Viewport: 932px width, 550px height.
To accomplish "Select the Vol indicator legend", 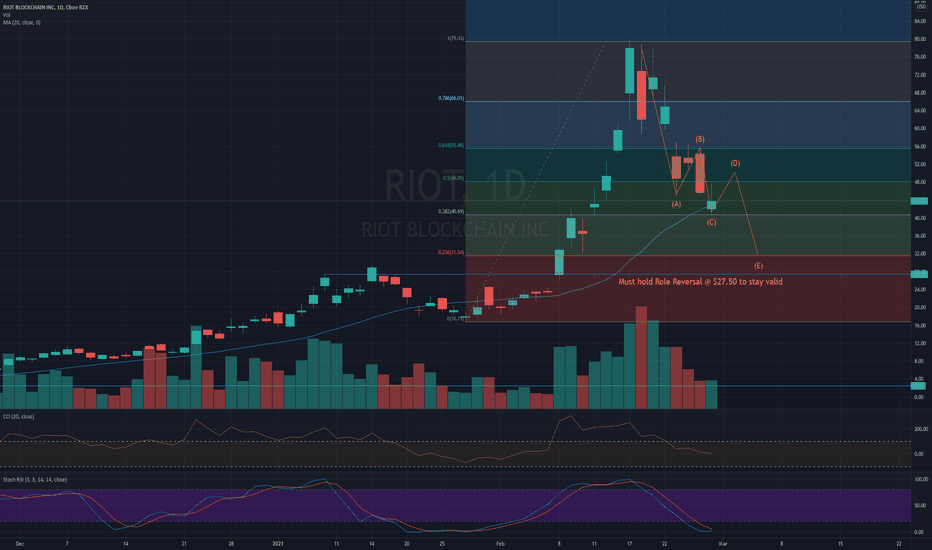I will (7, 15).
